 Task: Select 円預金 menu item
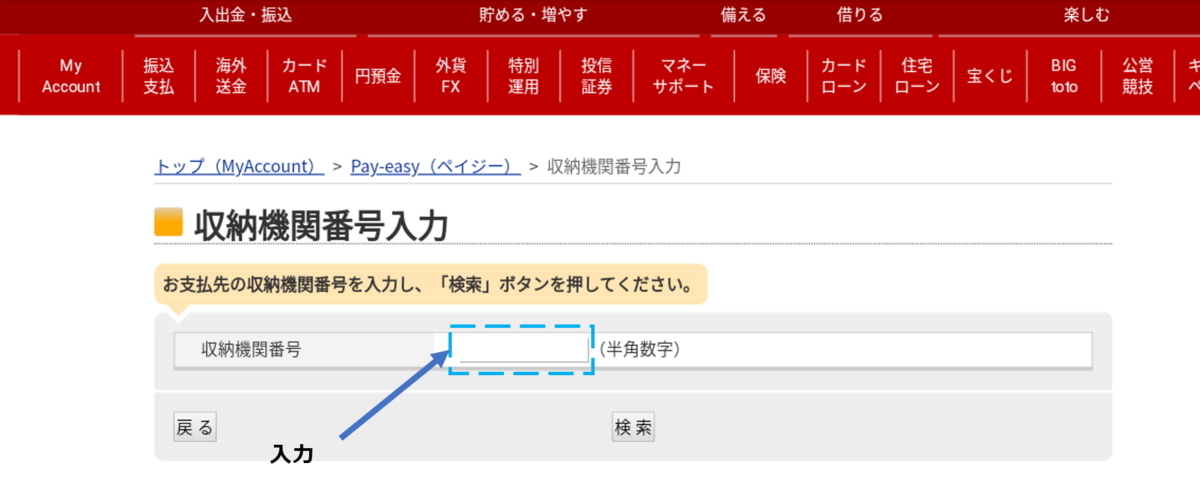(x=378, y=76)
